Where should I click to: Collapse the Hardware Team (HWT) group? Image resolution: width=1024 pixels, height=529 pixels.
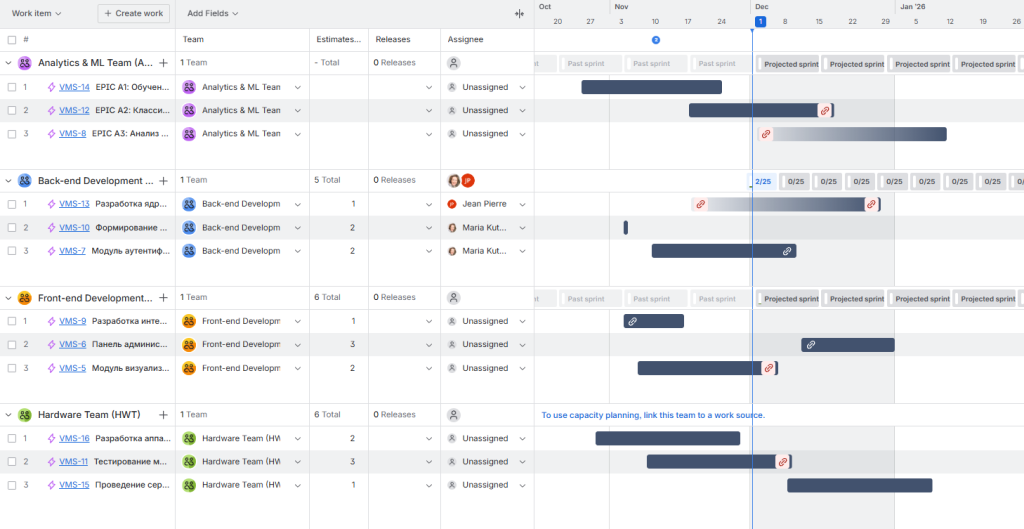click(8, 415)
